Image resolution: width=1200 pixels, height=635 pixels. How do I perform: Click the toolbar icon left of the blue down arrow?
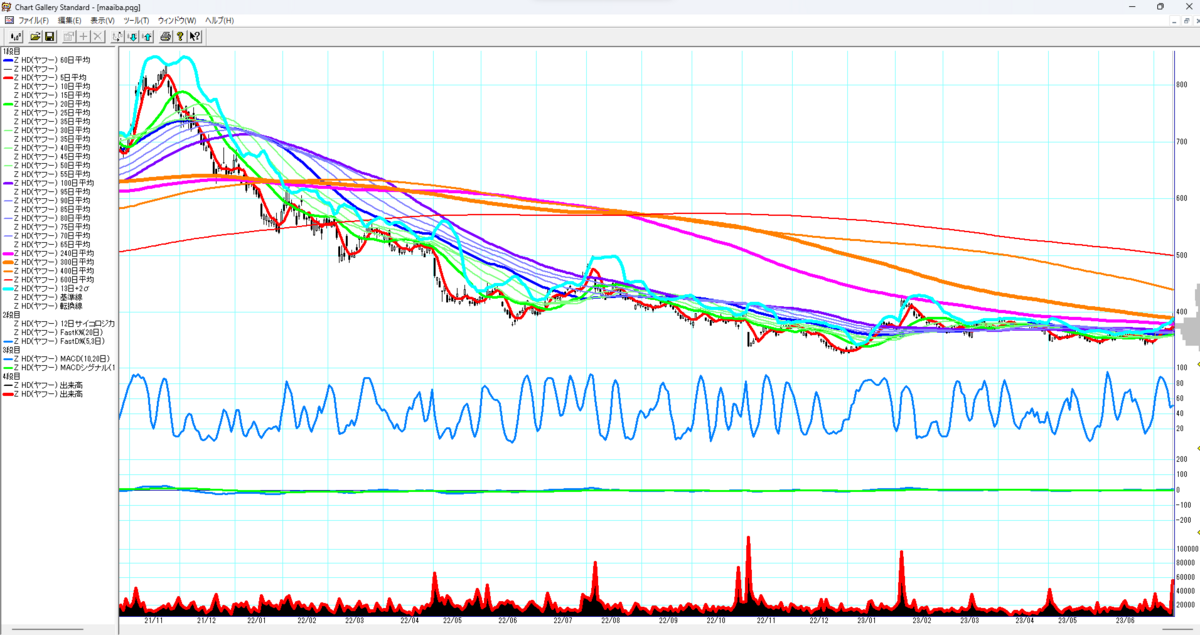[118, 36]
